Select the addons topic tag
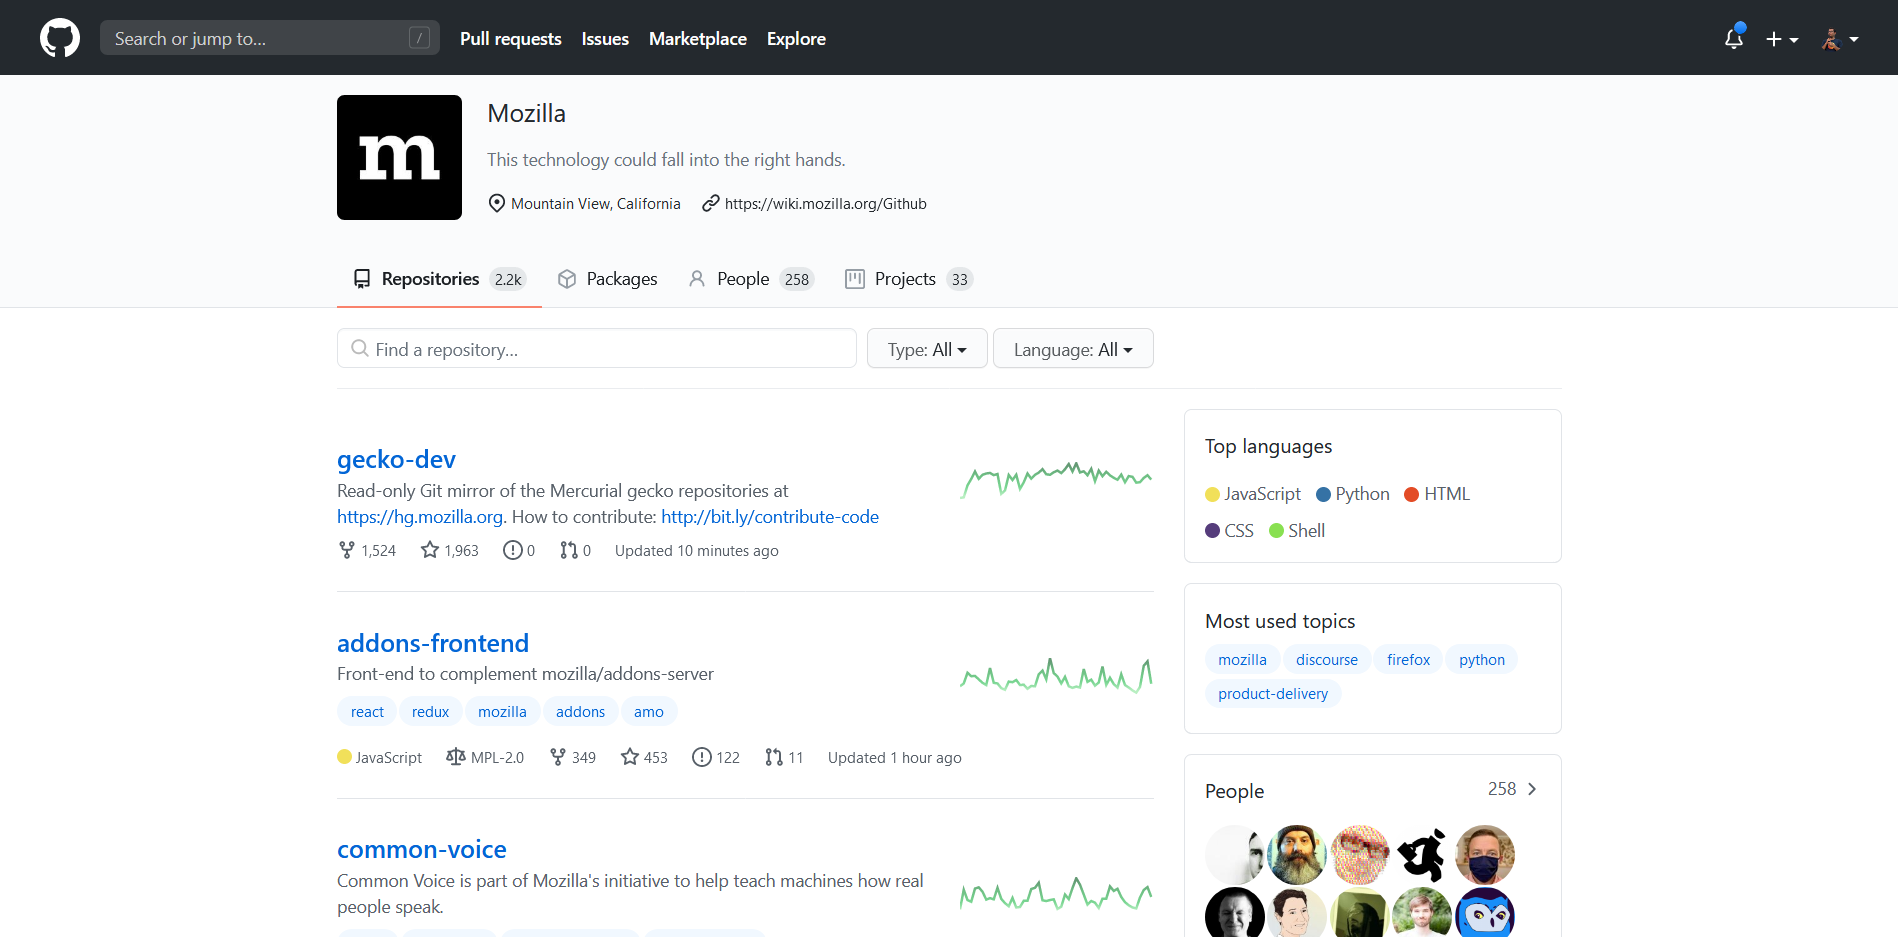 (x=580, y=712)
